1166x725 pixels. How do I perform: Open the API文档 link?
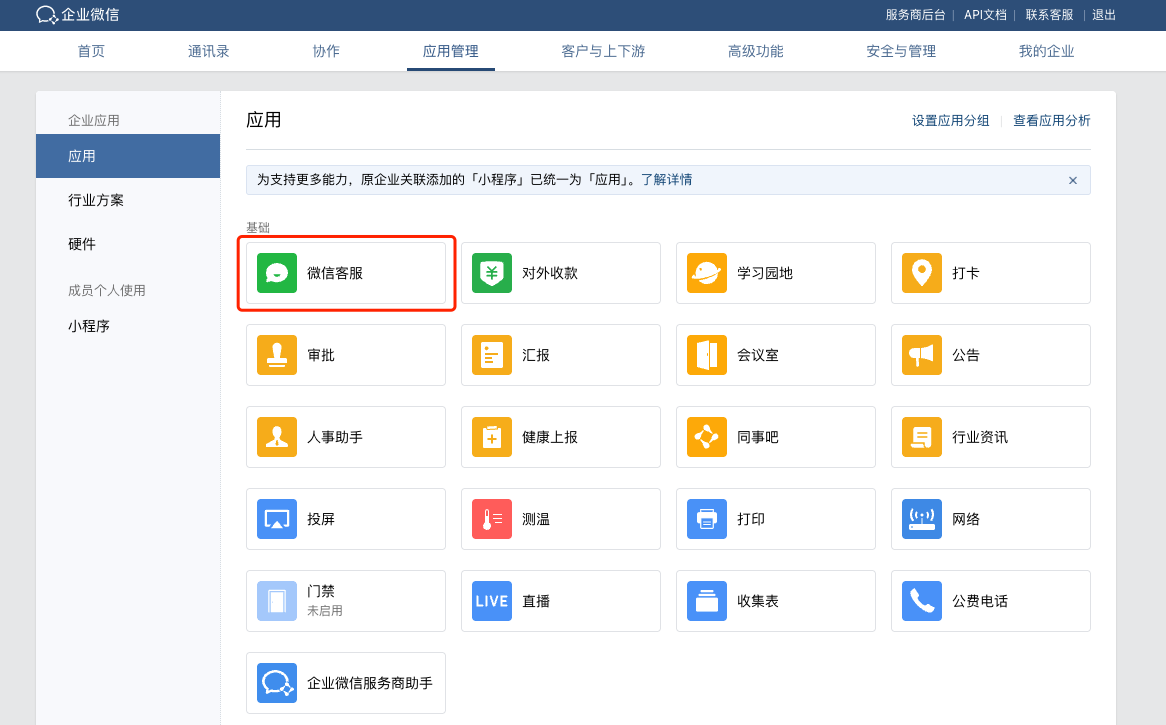985,15
